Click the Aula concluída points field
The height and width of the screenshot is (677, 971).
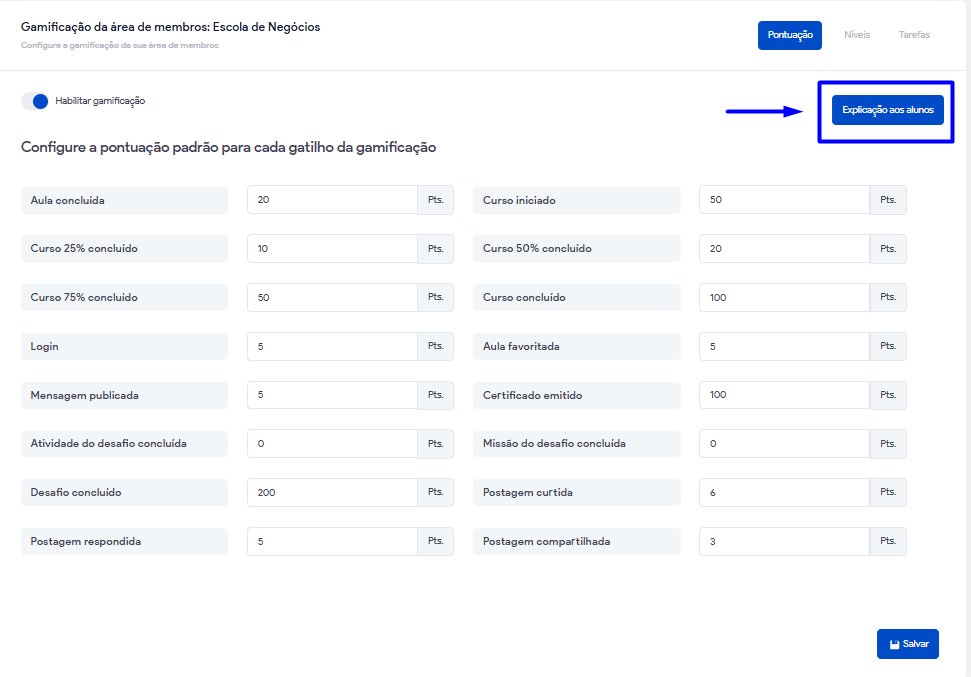coord(332,200)
